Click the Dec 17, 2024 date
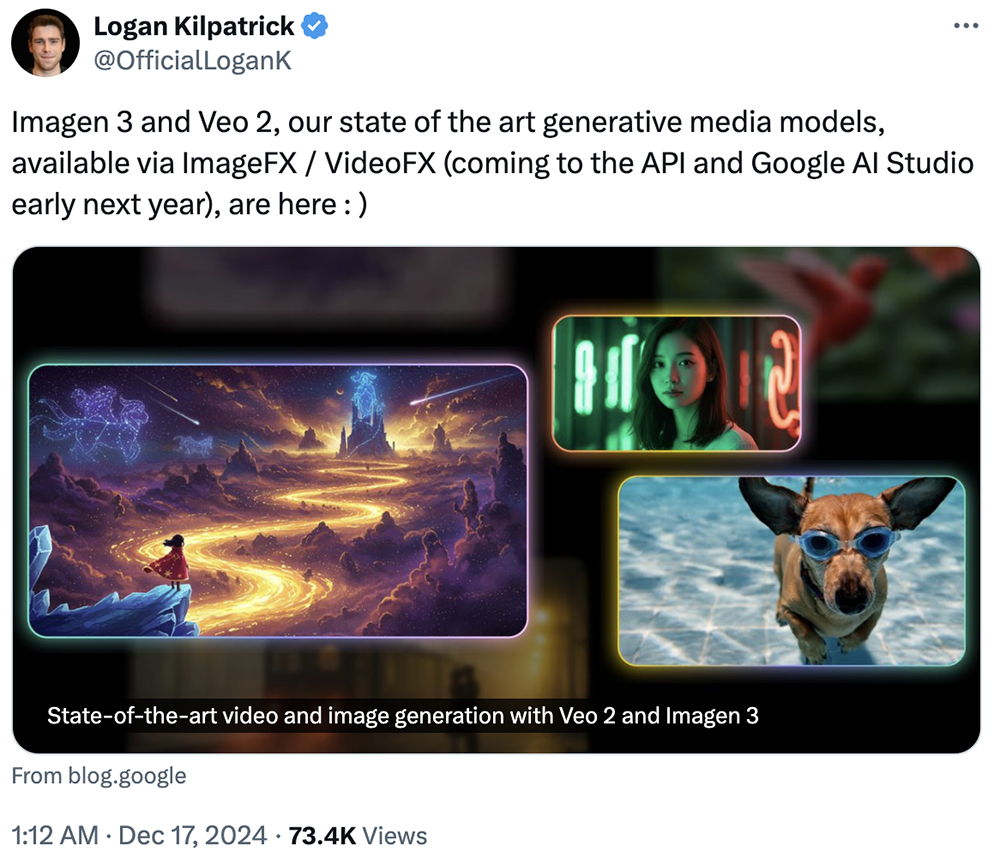This screenshot has width=1000, height=864. [x=193, y=835]
